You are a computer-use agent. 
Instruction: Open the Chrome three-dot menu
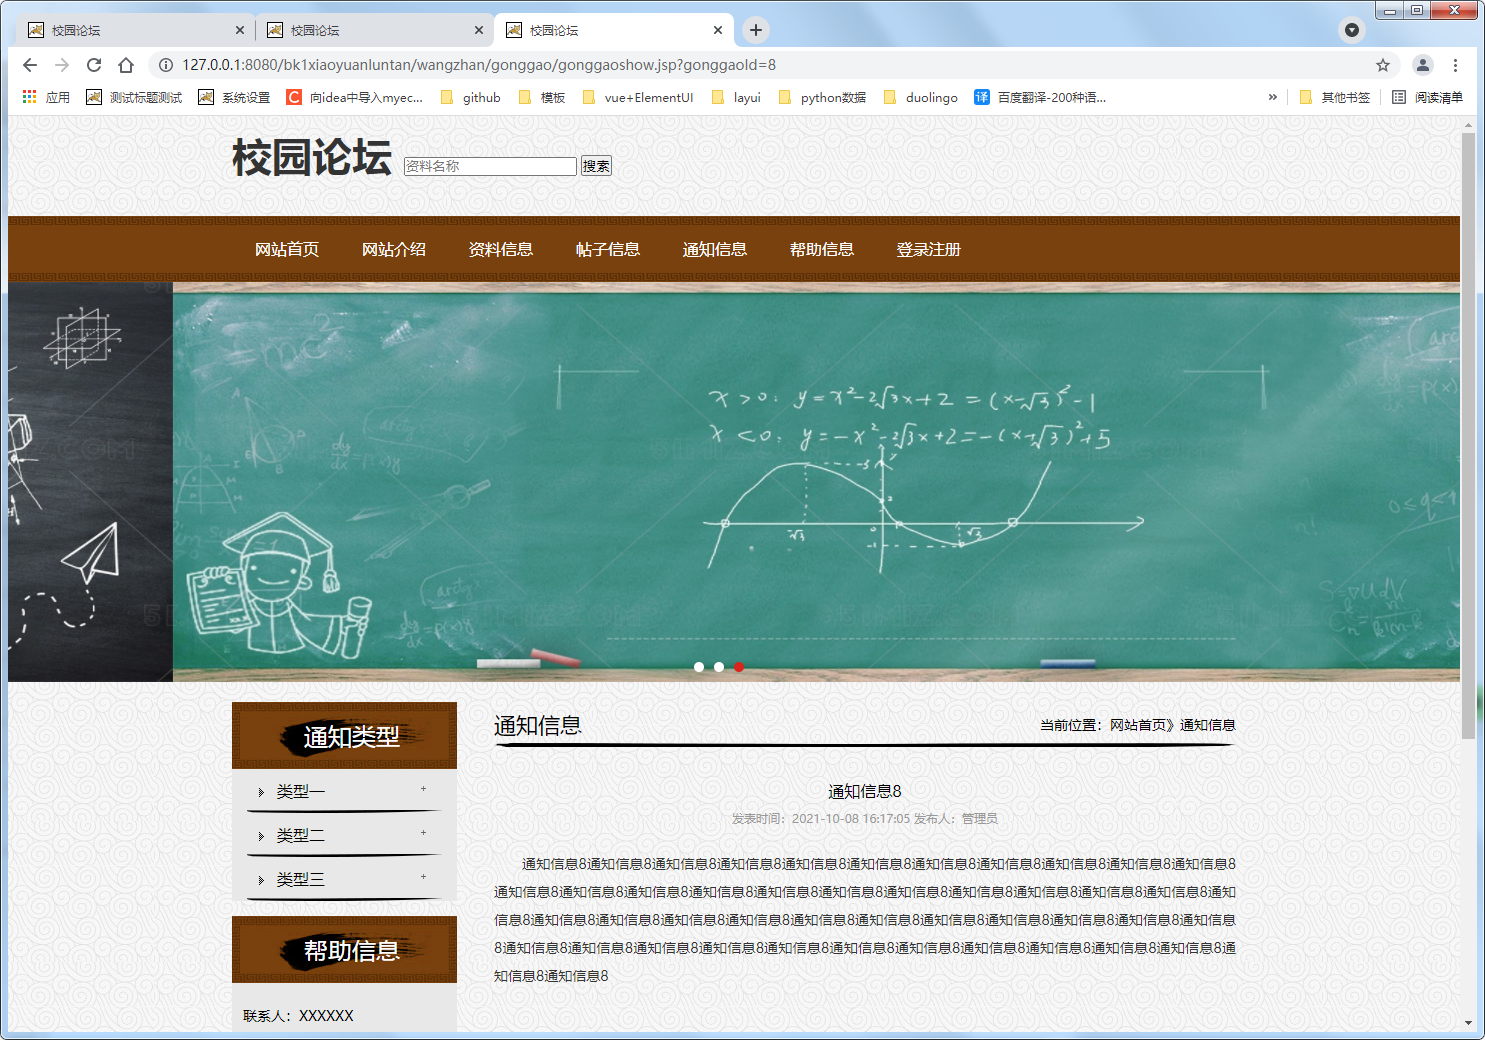(x=1455, y=65)
